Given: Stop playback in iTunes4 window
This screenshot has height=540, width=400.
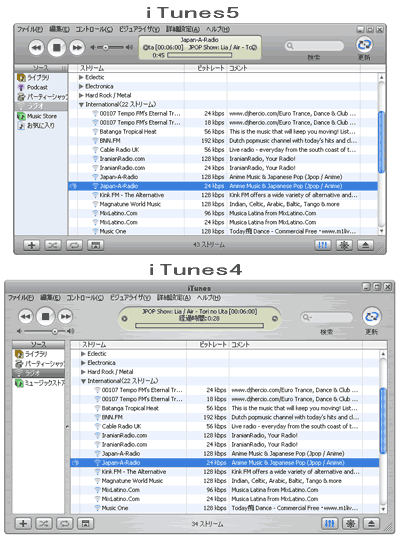Looking at the screenshot, I should point(45,316).
